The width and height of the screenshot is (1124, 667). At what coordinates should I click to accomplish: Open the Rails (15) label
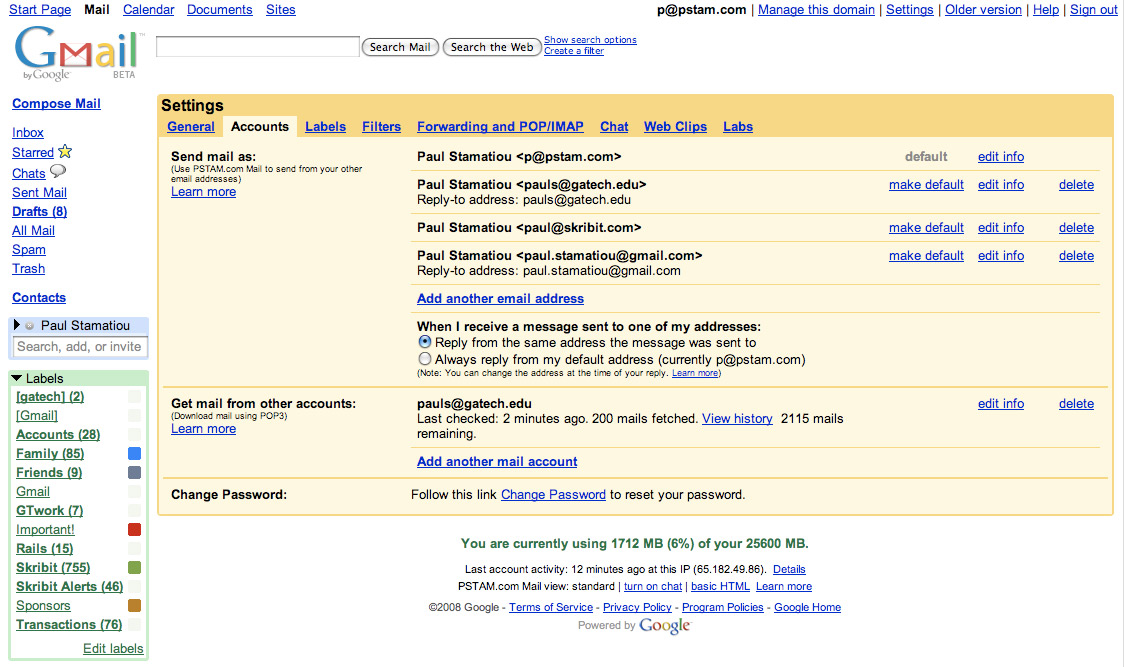click(x=44, y=549)
